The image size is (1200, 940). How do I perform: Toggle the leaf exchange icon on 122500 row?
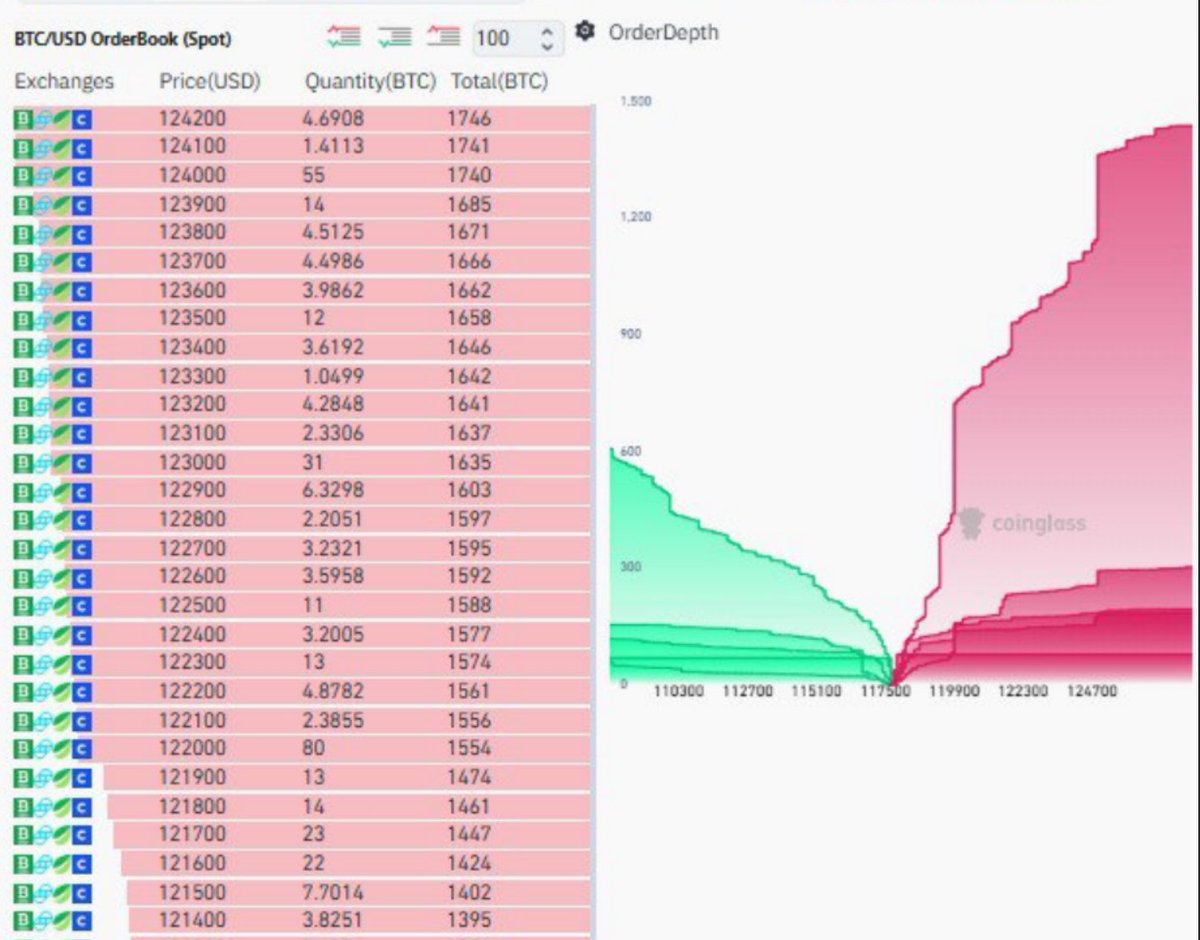62,605
